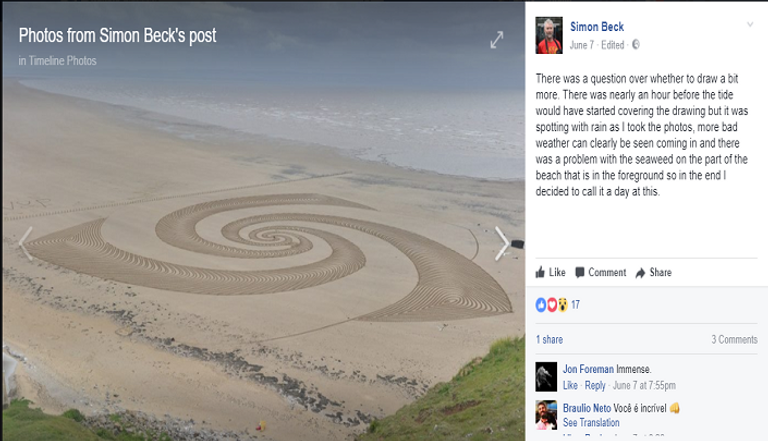Like Jon Foreman's comment
The image size is (768, 441).
(x=570, y=386)
